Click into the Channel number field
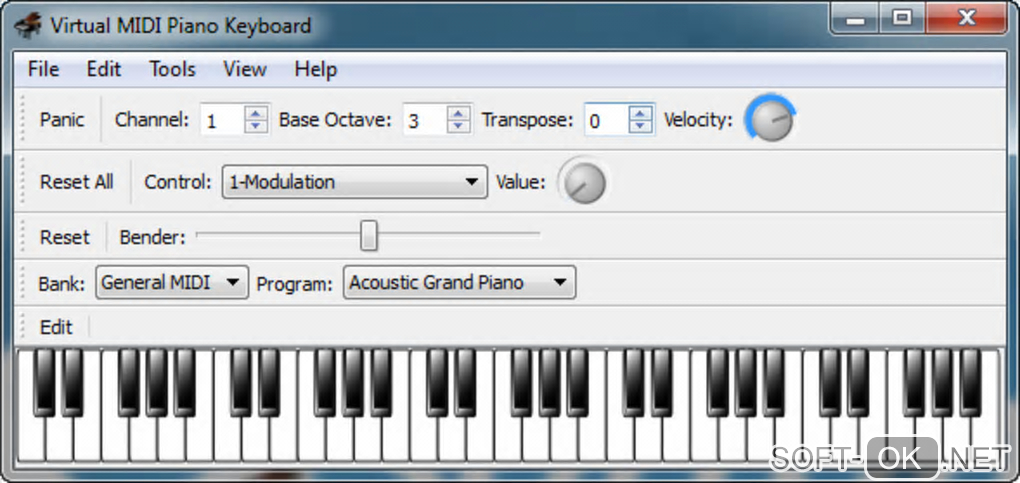Viewport: 1020px width, 483px height. [x=222, y=120]
